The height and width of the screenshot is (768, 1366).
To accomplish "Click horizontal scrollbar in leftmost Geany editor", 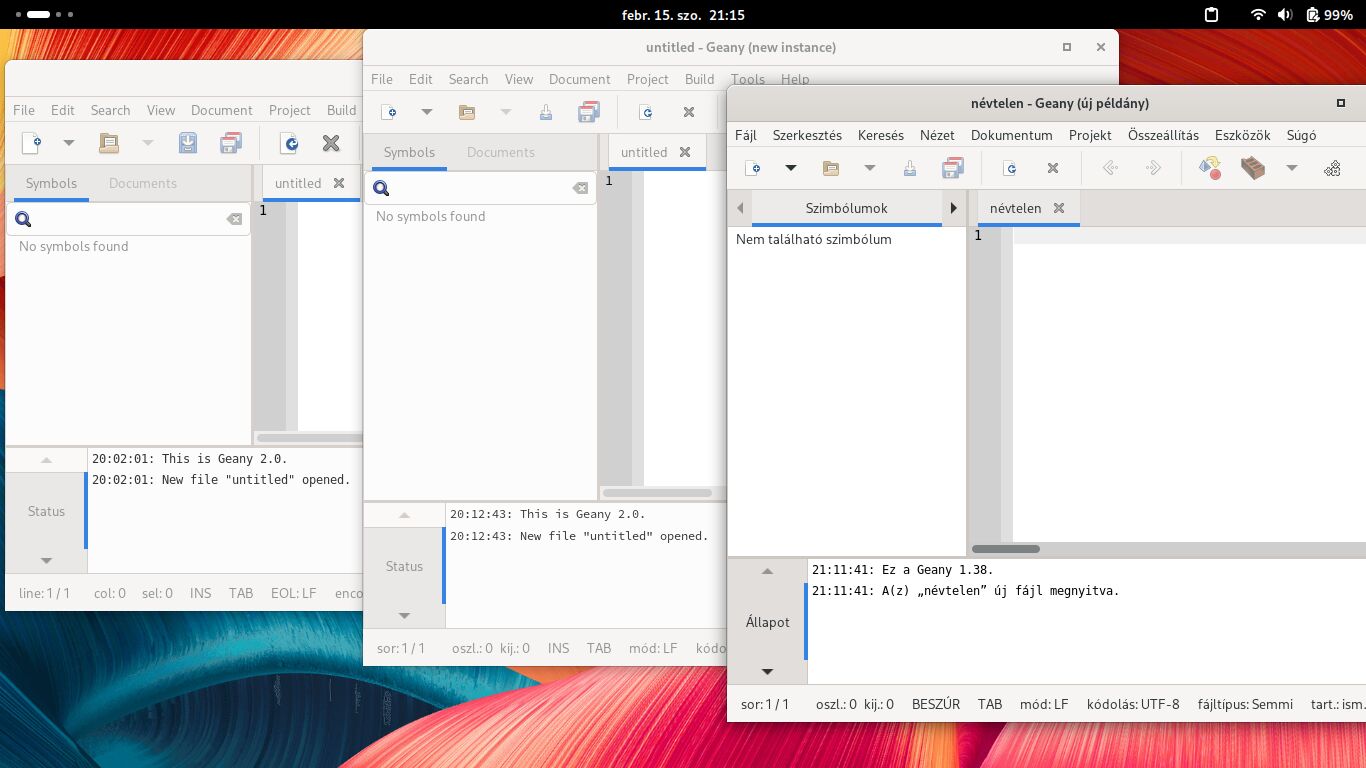I will point(307,438).
